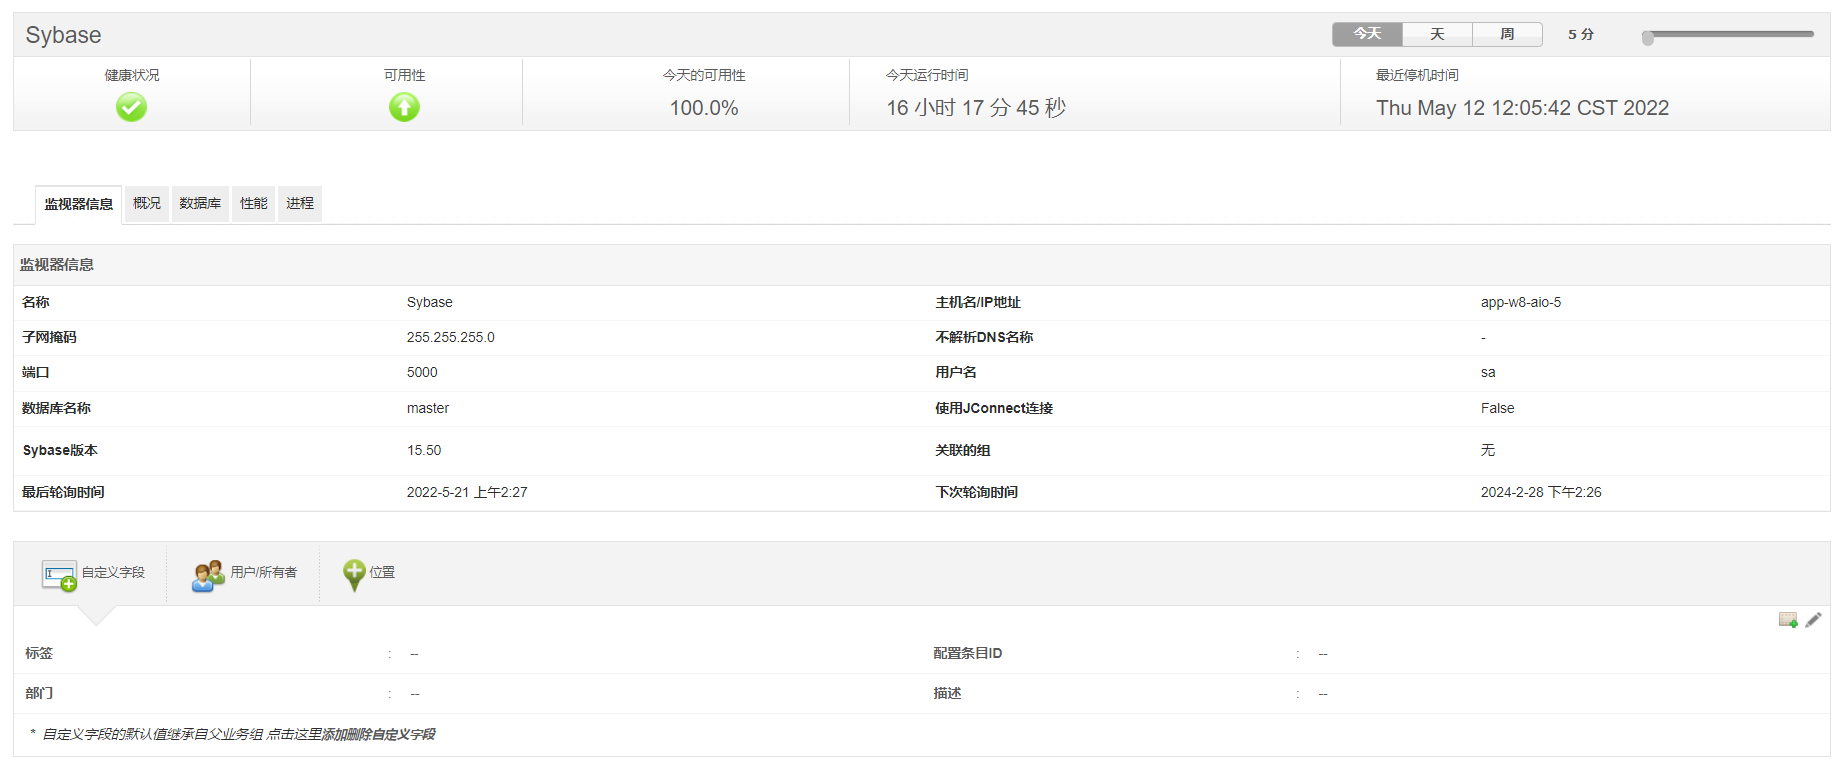
Task: Click the add custom field icon
Action: pyautogui.click(x=1788, y=620)
